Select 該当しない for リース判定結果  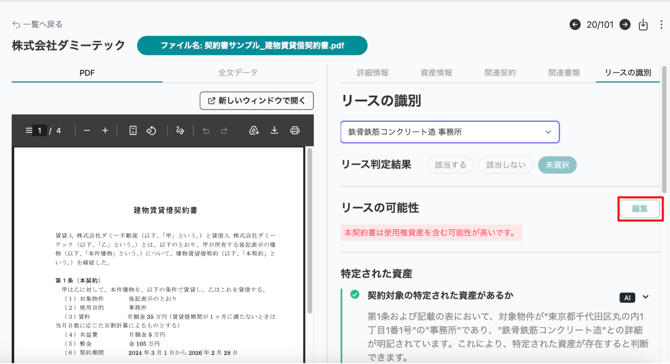506,165
